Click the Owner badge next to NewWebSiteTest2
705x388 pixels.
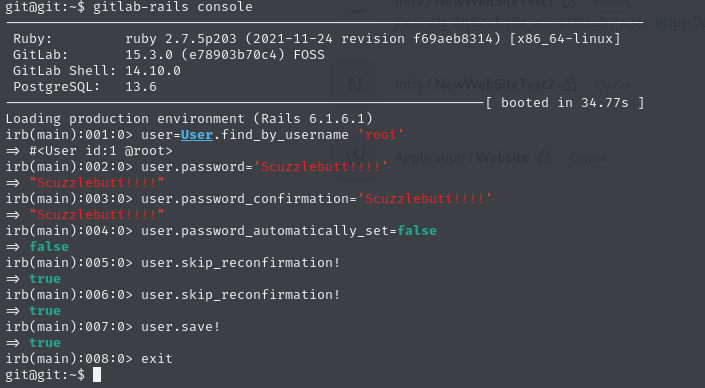click(x=613, y=85)
